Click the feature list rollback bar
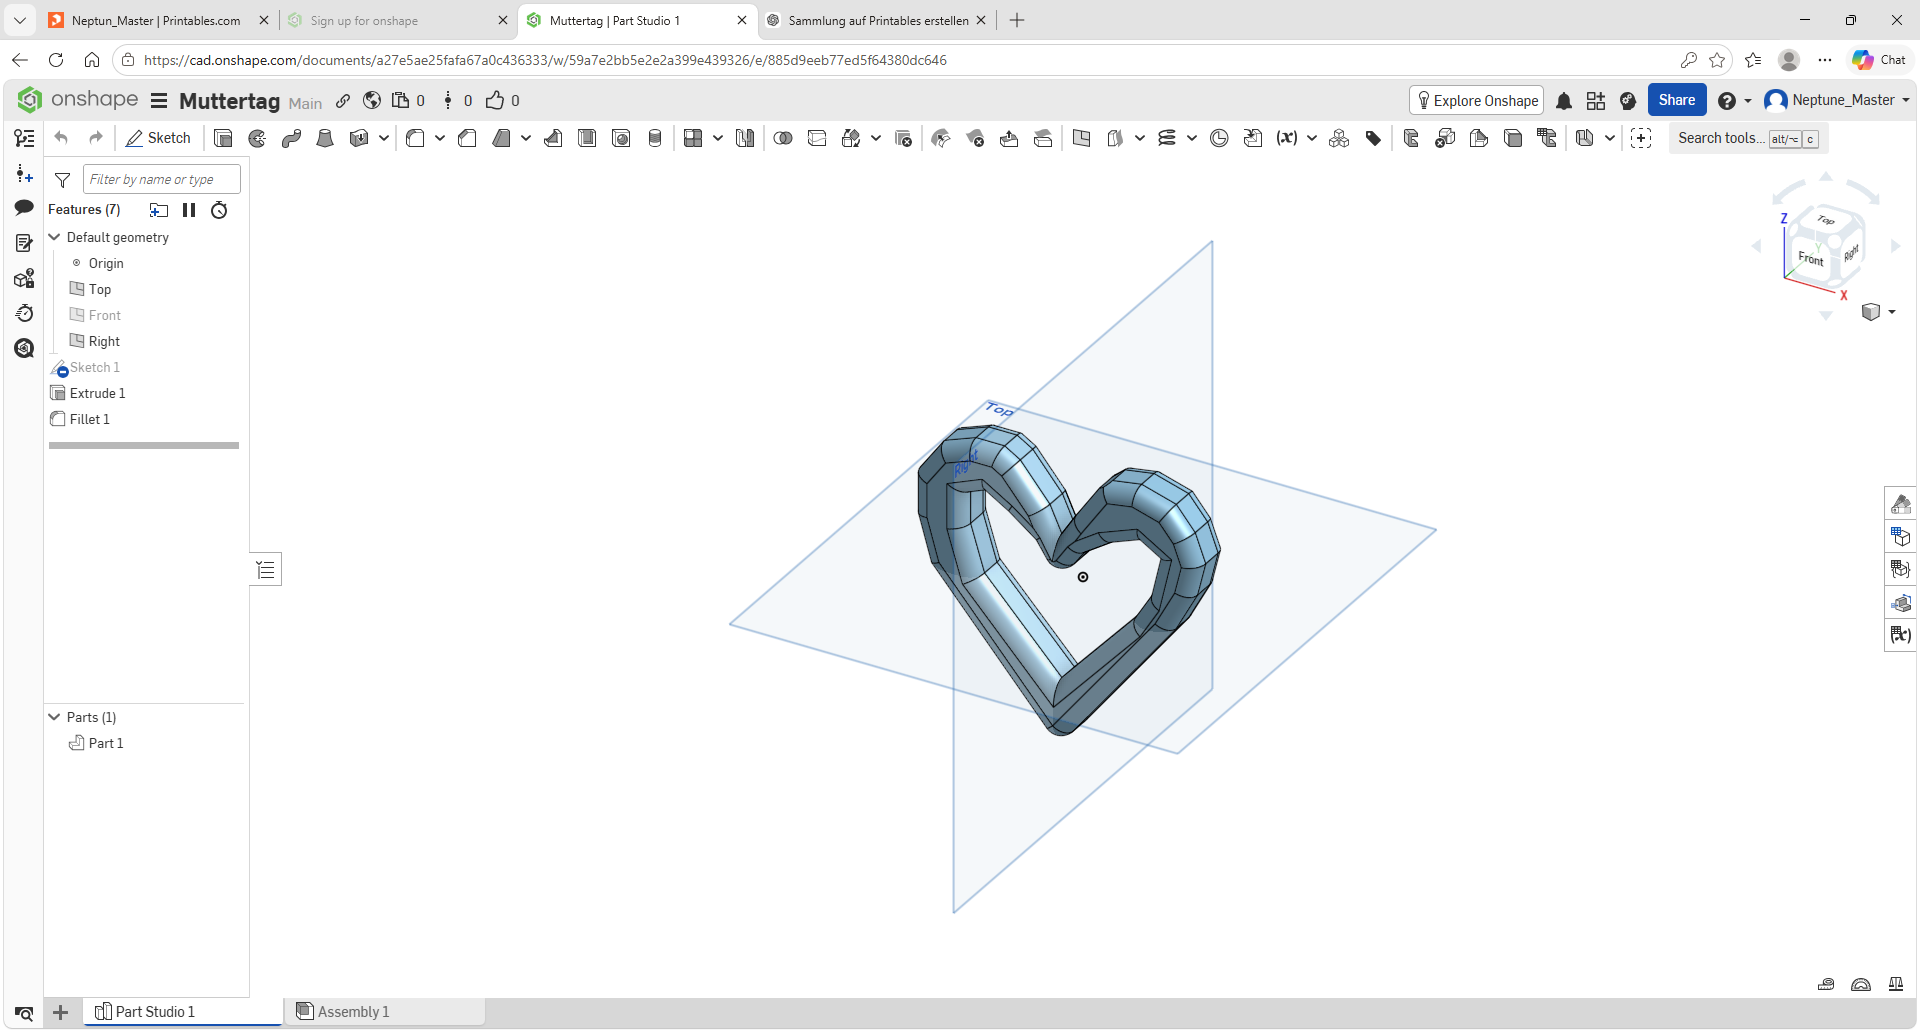The width and height of the screenshot is (1920, 1032). point(144,445)
